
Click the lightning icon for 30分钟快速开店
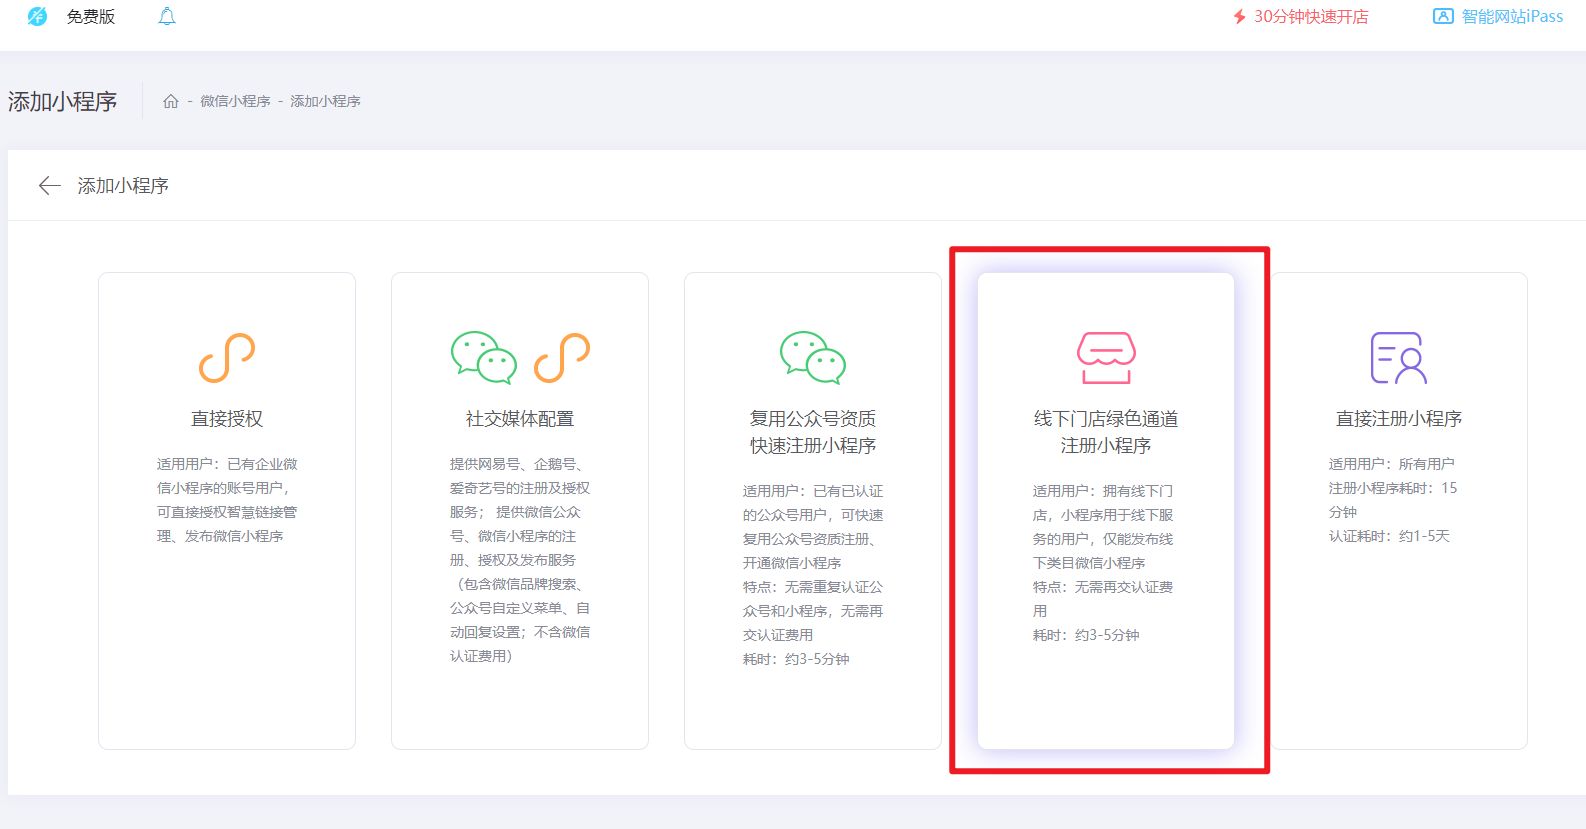1240,17
